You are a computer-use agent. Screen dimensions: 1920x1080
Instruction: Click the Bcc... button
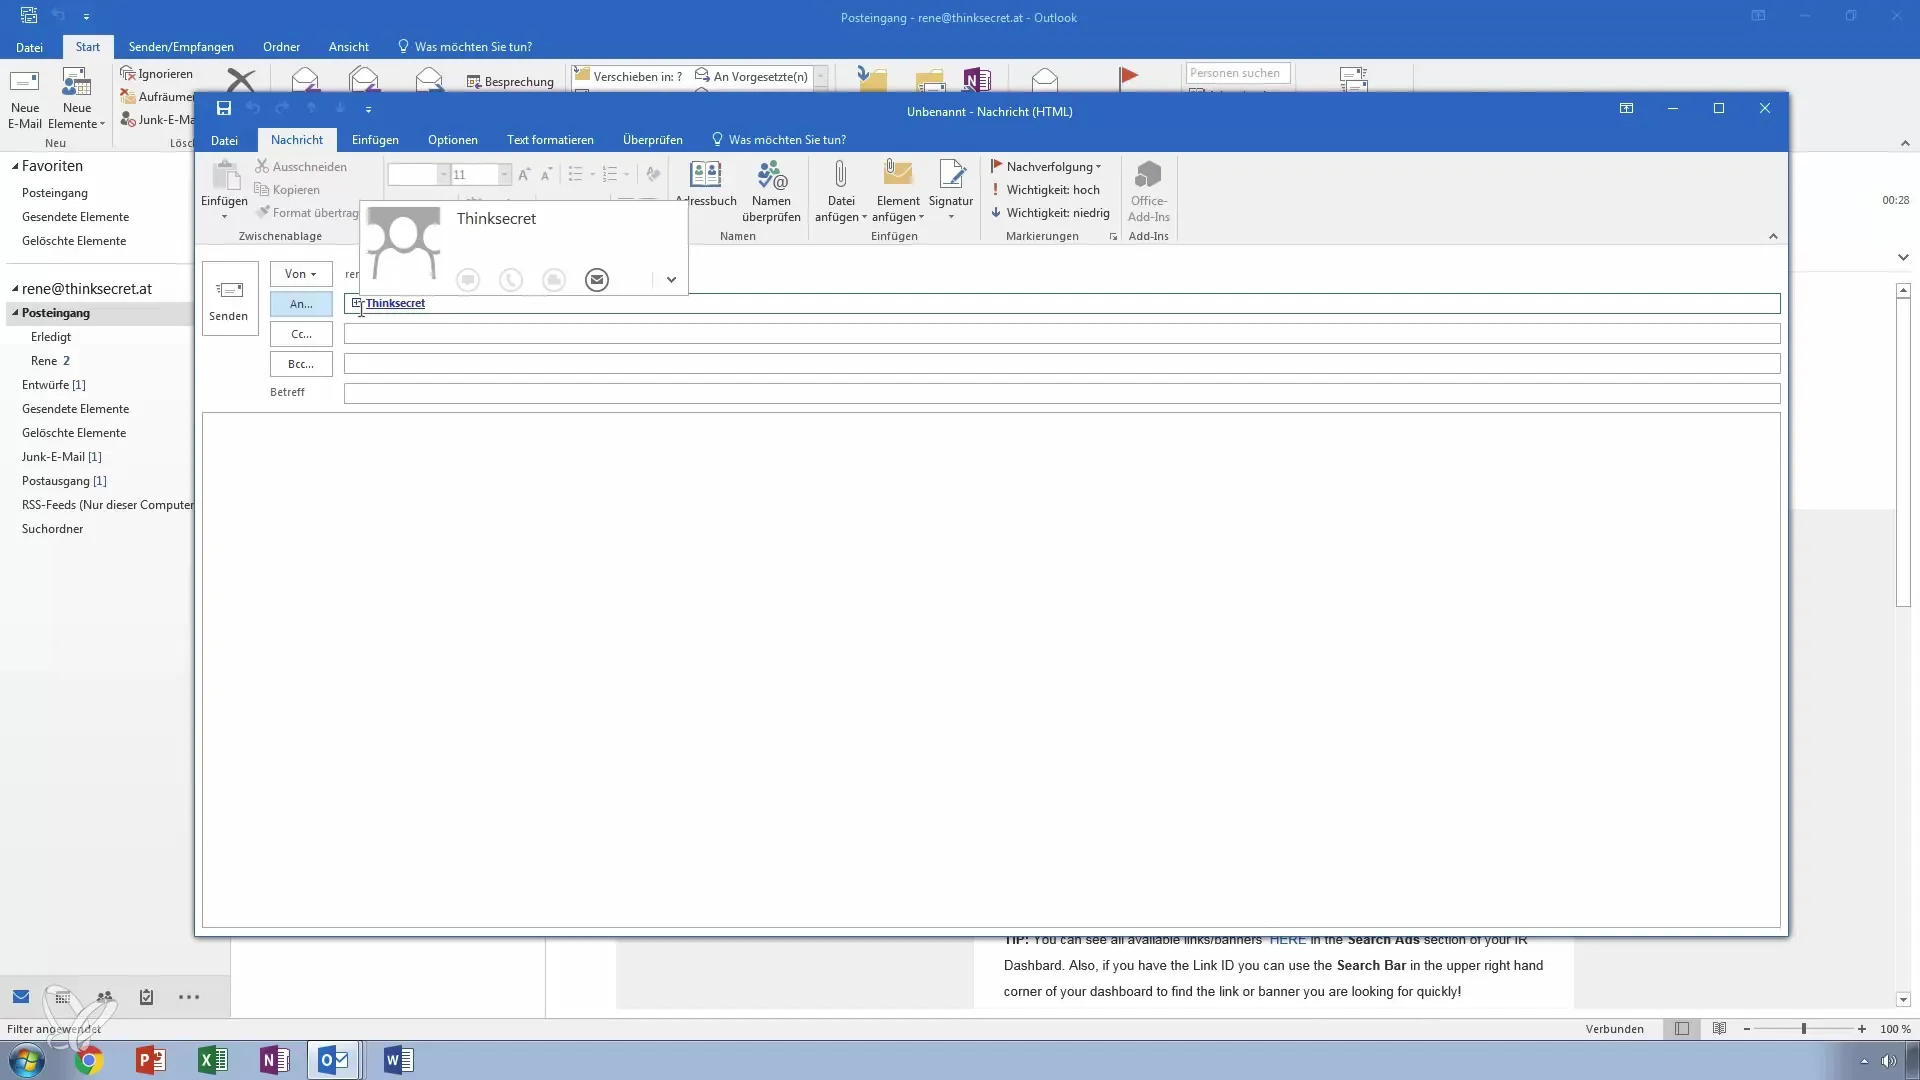pos(300,364)
